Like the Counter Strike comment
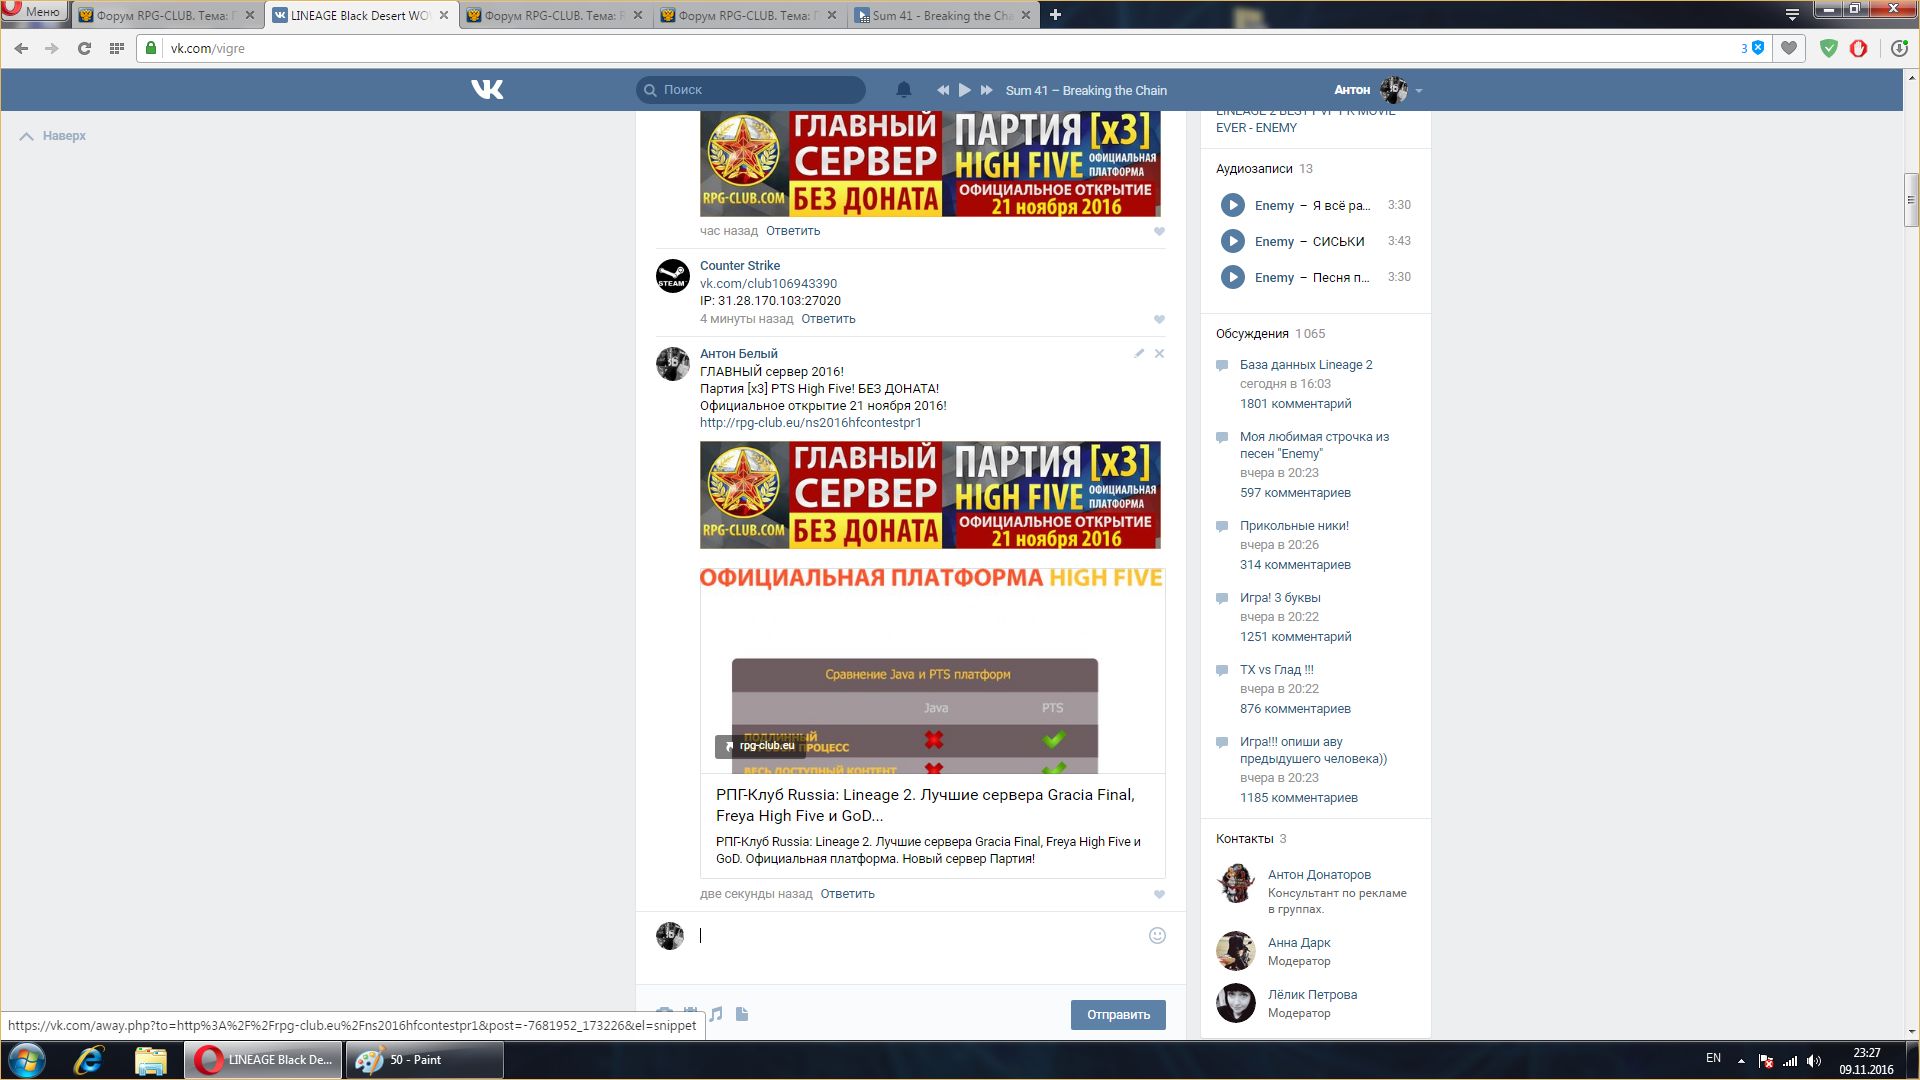Screen dimensions: 1920x1080 [x=1159, y=319]
